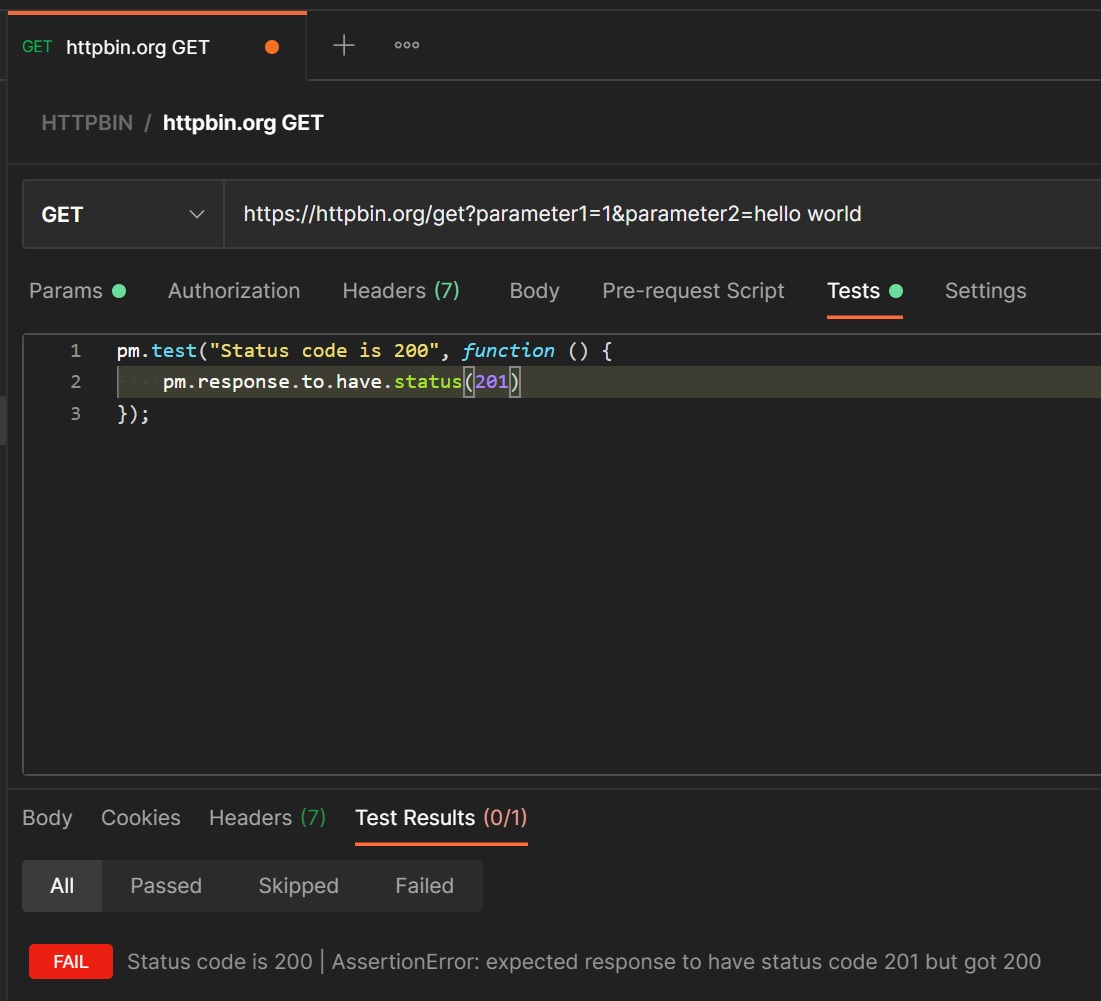This screenshot has width=1101, height=1001.
Task: Click the request URL input field
Action: pyautogui.click(x=660, y=214)
